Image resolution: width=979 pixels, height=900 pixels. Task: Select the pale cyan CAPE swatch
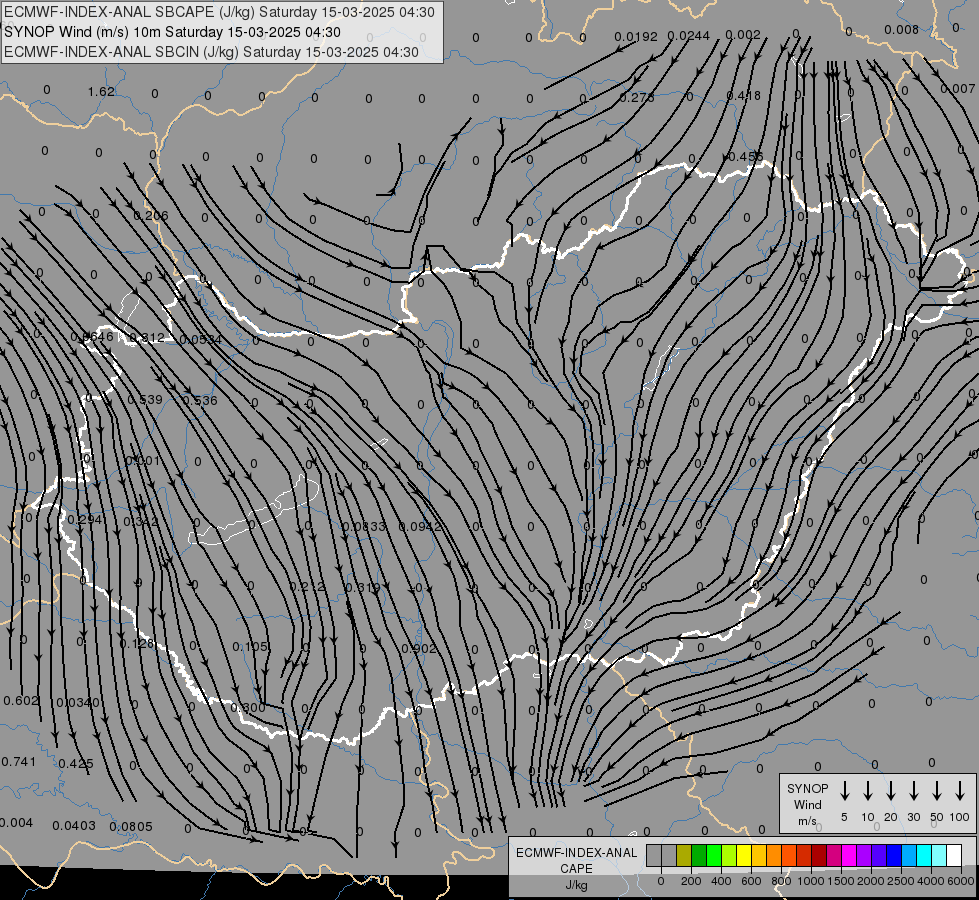pyautogui.click(x=938, y=855)
